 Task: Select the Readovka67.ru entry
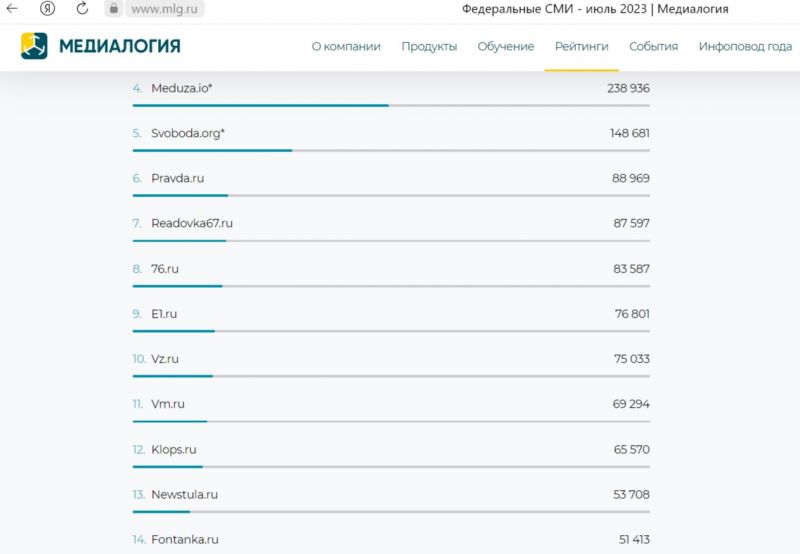click(x=192, y=223)
